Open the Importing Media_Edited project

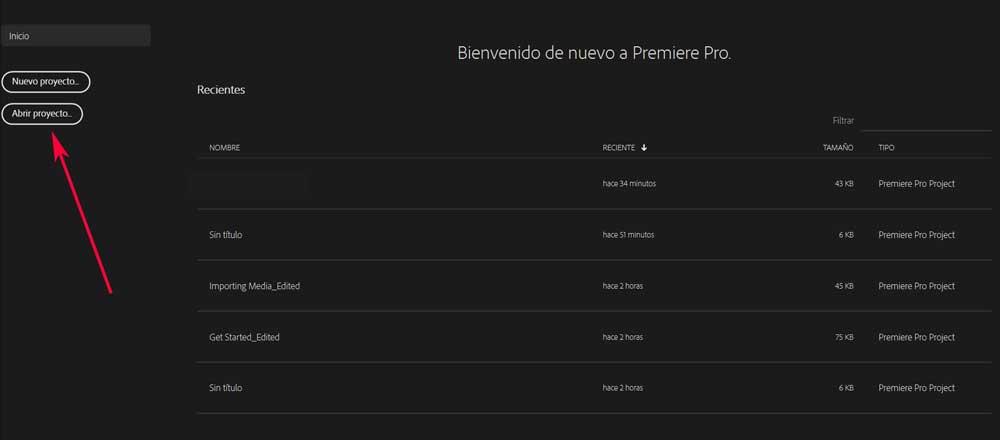(594, 286)
